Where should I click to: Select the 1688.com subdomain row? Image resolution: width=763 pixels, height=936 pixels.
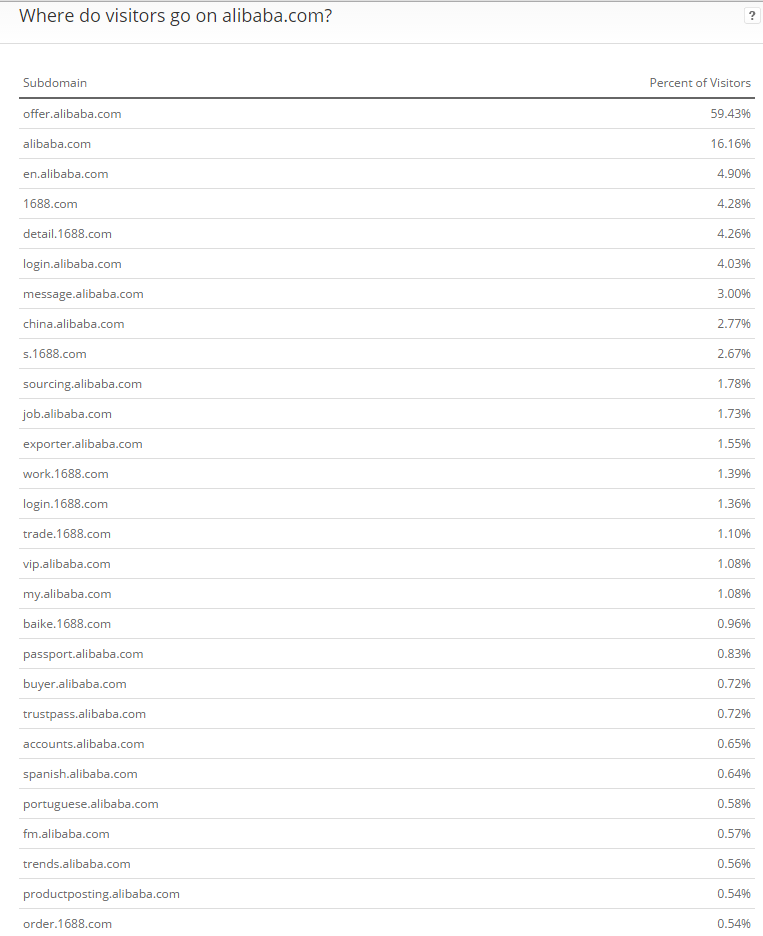click(50, 204)
